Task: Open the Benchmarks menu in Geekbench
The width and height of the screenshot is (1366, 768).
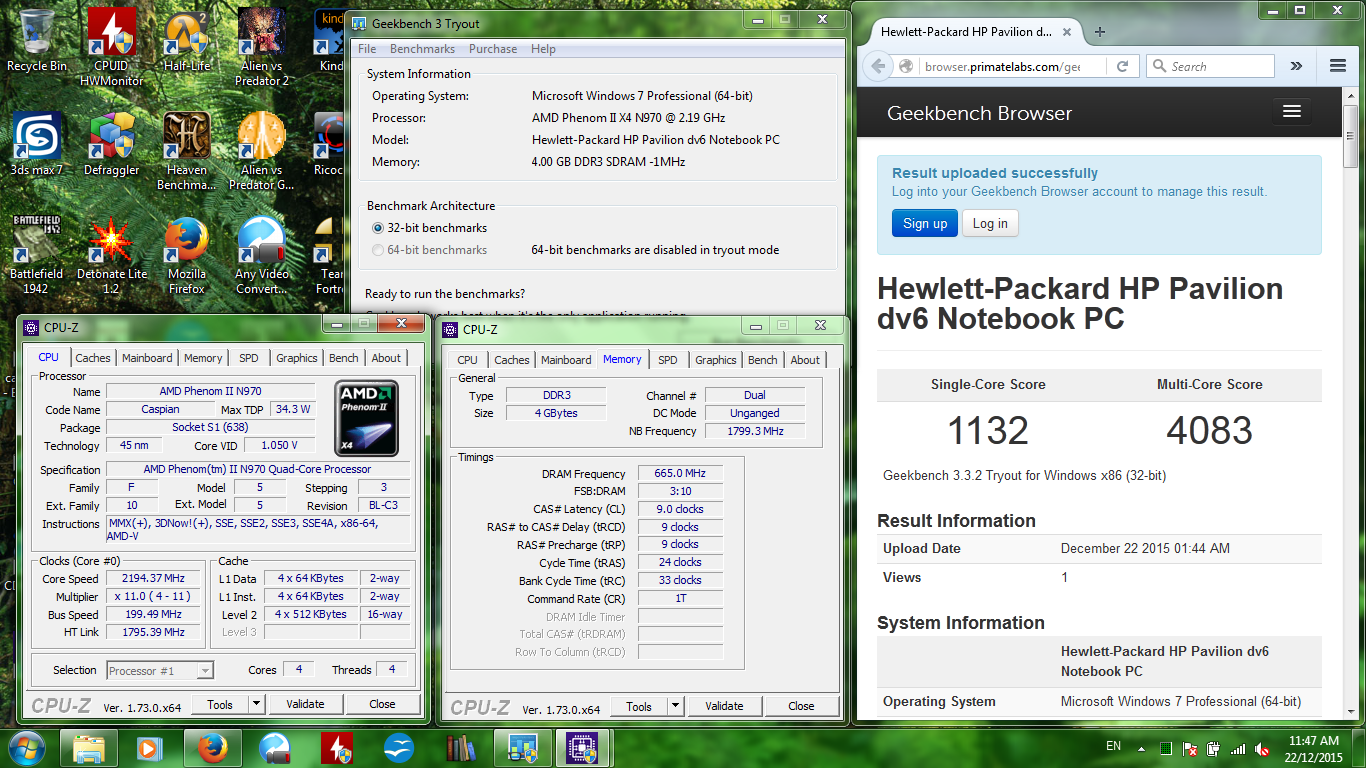Action: (422, 49)
